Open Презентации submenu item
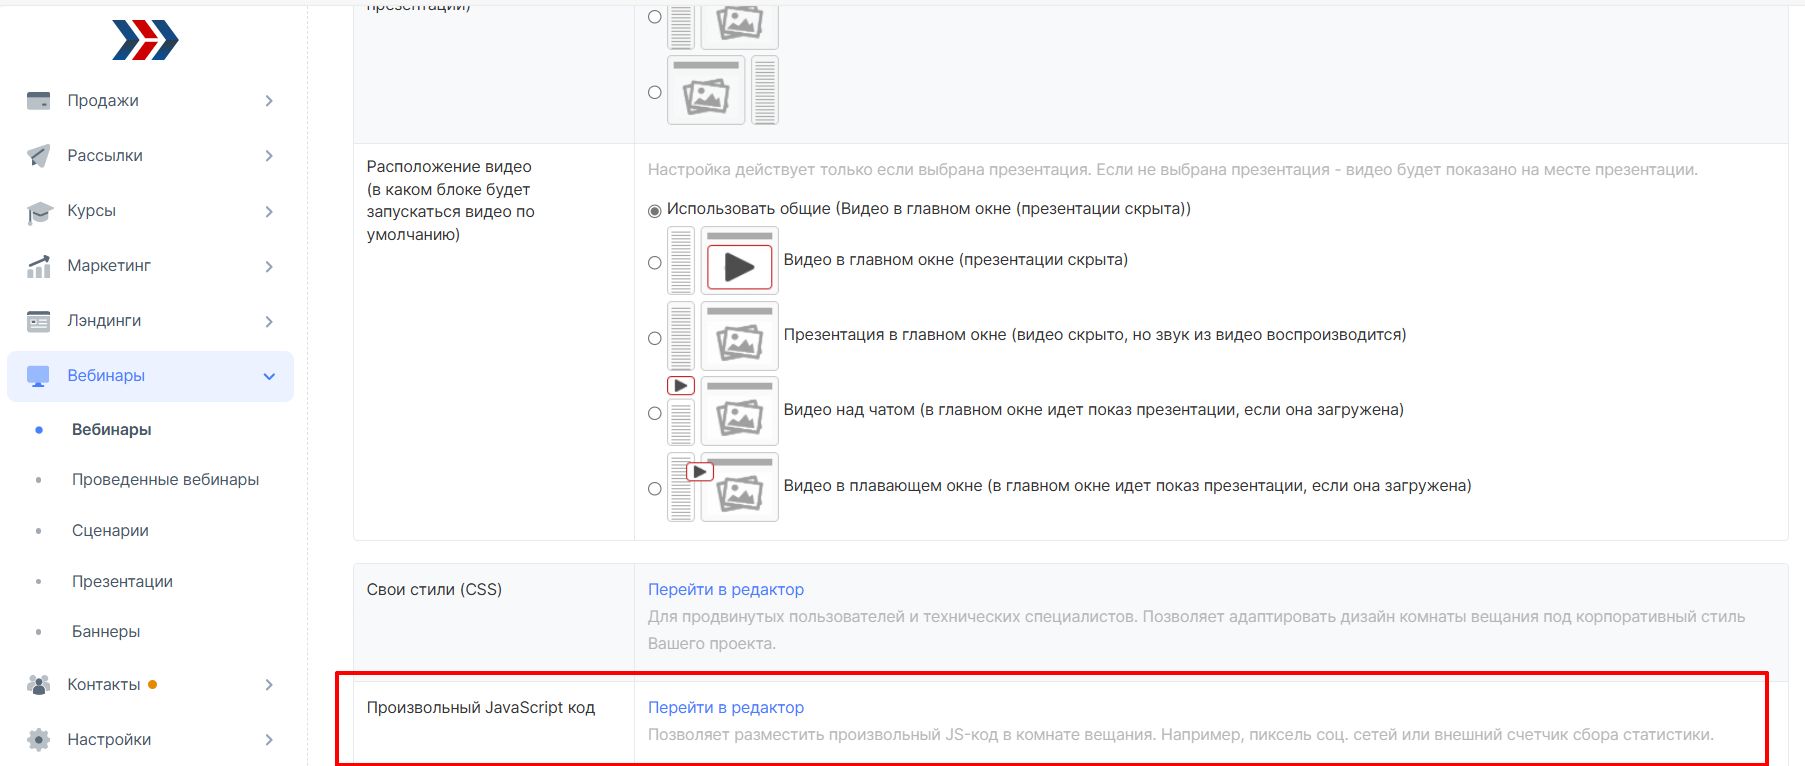The width and height of the screenshot is (1805, 766). [x=122, y=582]
